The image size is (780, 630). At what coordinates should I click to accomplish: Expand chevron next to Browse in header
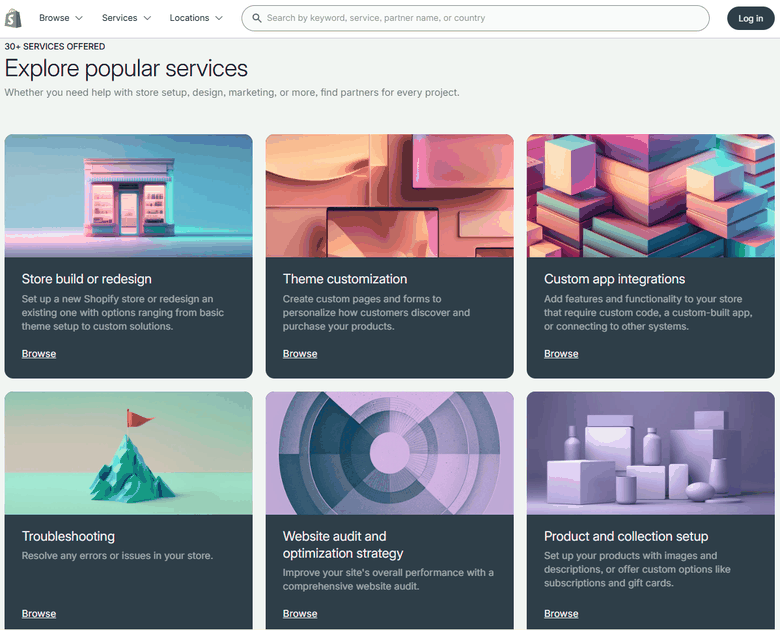(x=79, y=18)
